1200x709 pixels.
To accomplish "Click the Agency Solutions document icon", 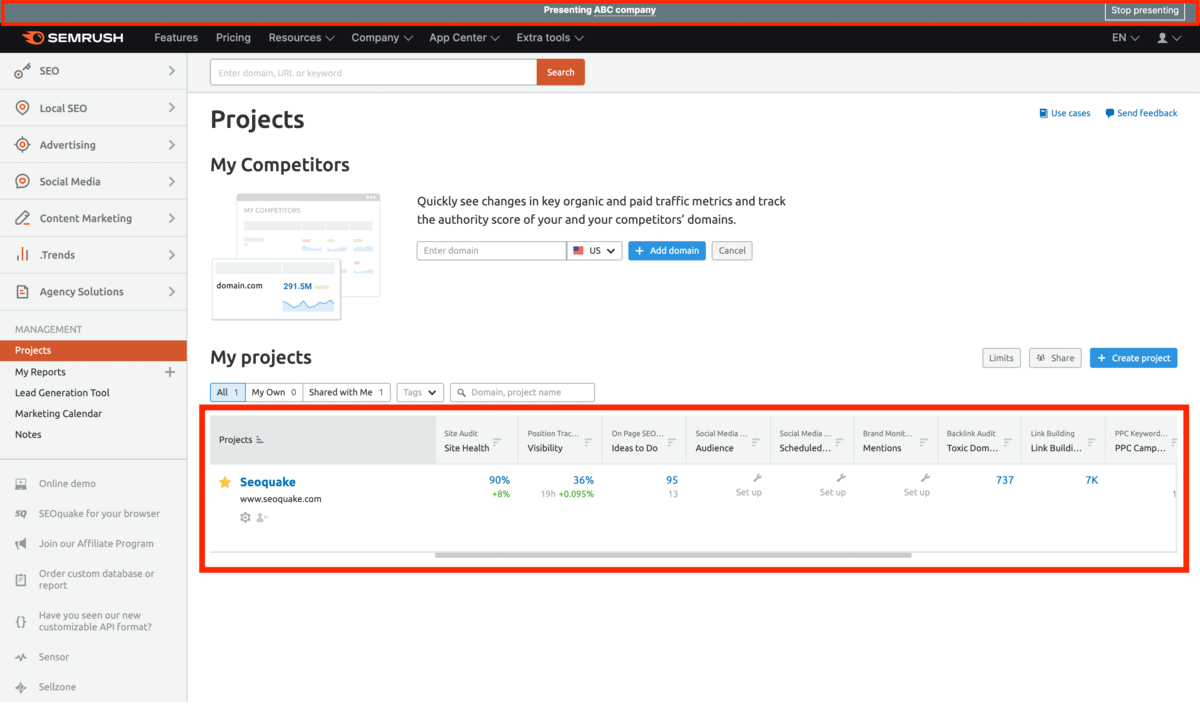I will click(22, 292).
